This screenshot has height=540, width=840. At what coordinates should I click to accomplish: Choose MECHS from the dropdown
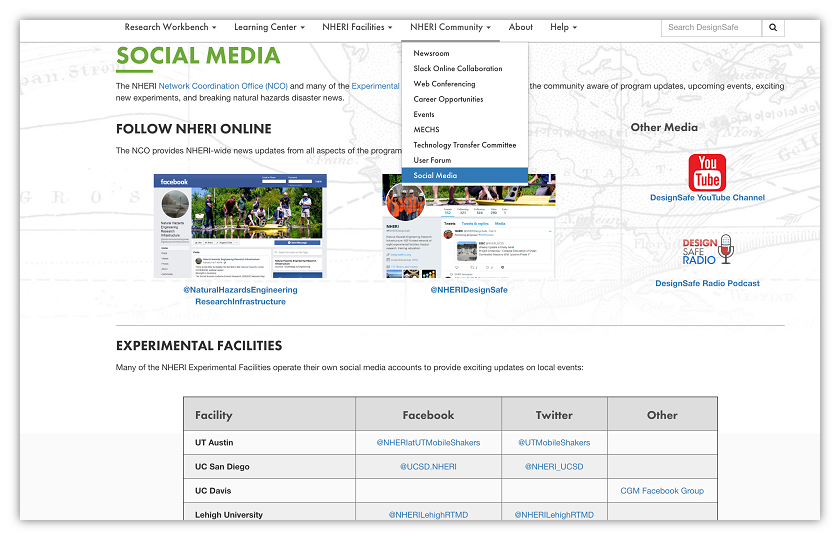point(464,130)
